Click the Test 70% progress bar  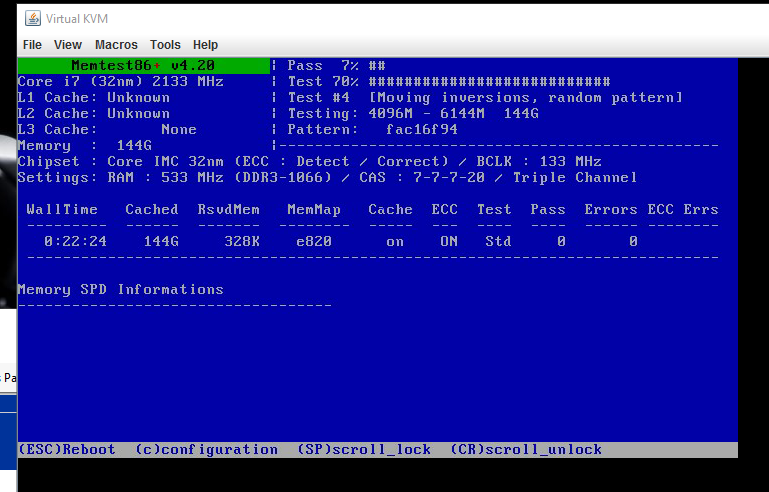click(x=489, y=81)
